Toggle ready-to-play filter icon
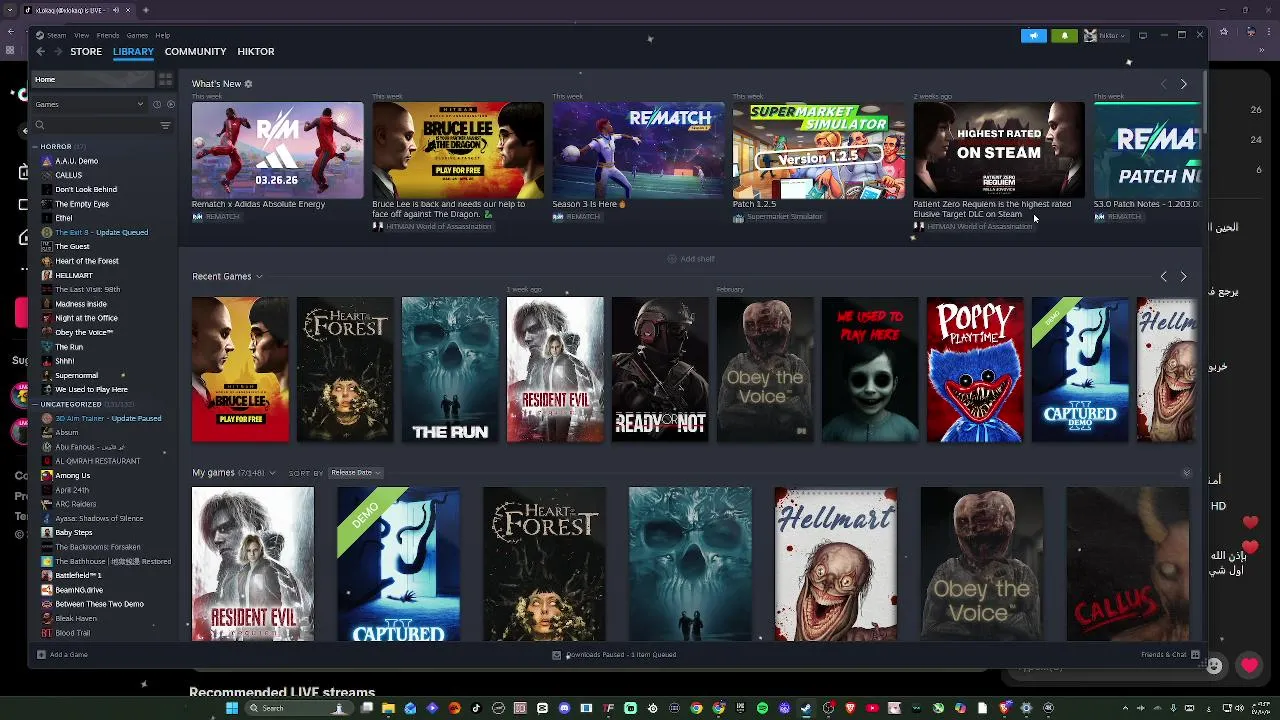 (171, 104)
